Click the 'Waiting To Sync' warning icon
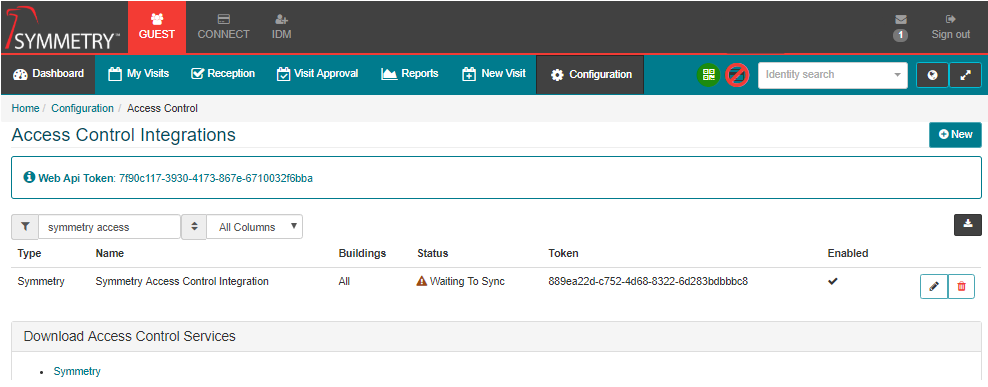 (422, 282)
